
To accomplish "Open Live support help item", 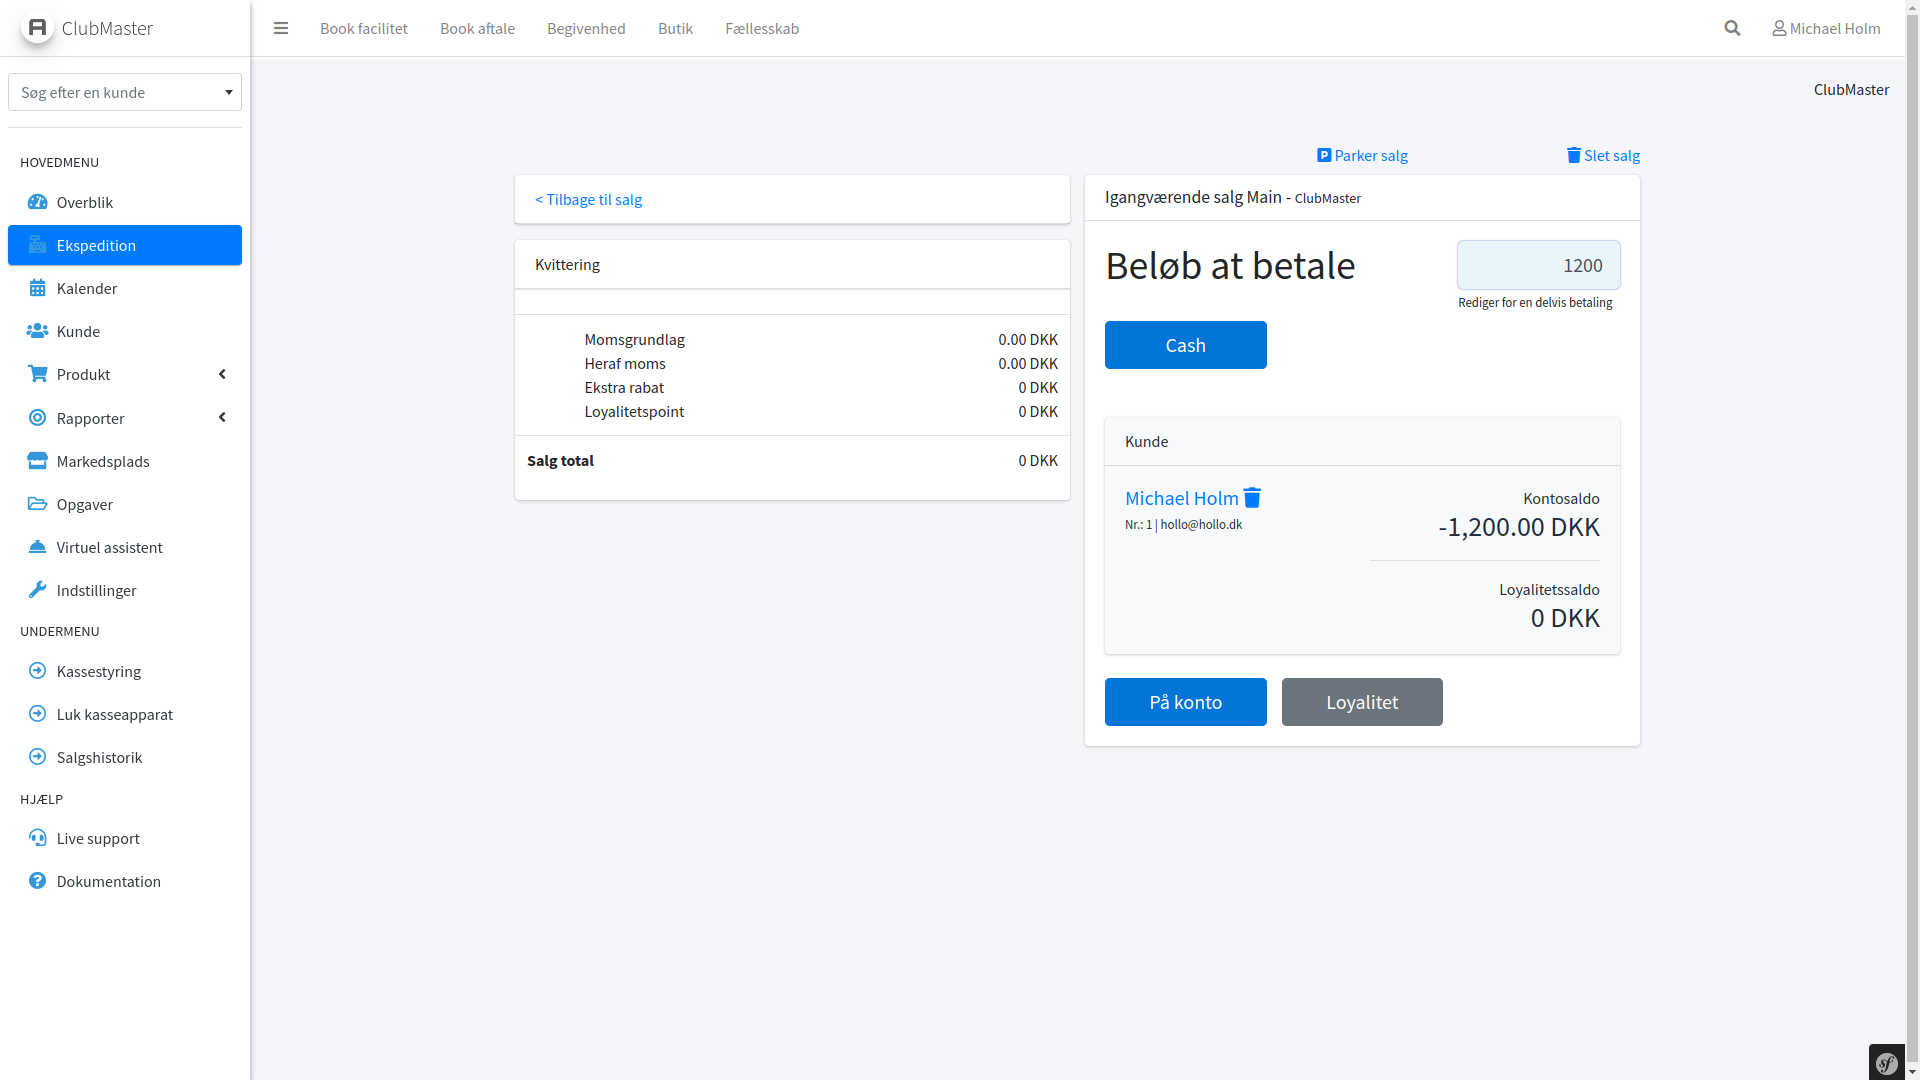I will [98, 838].
